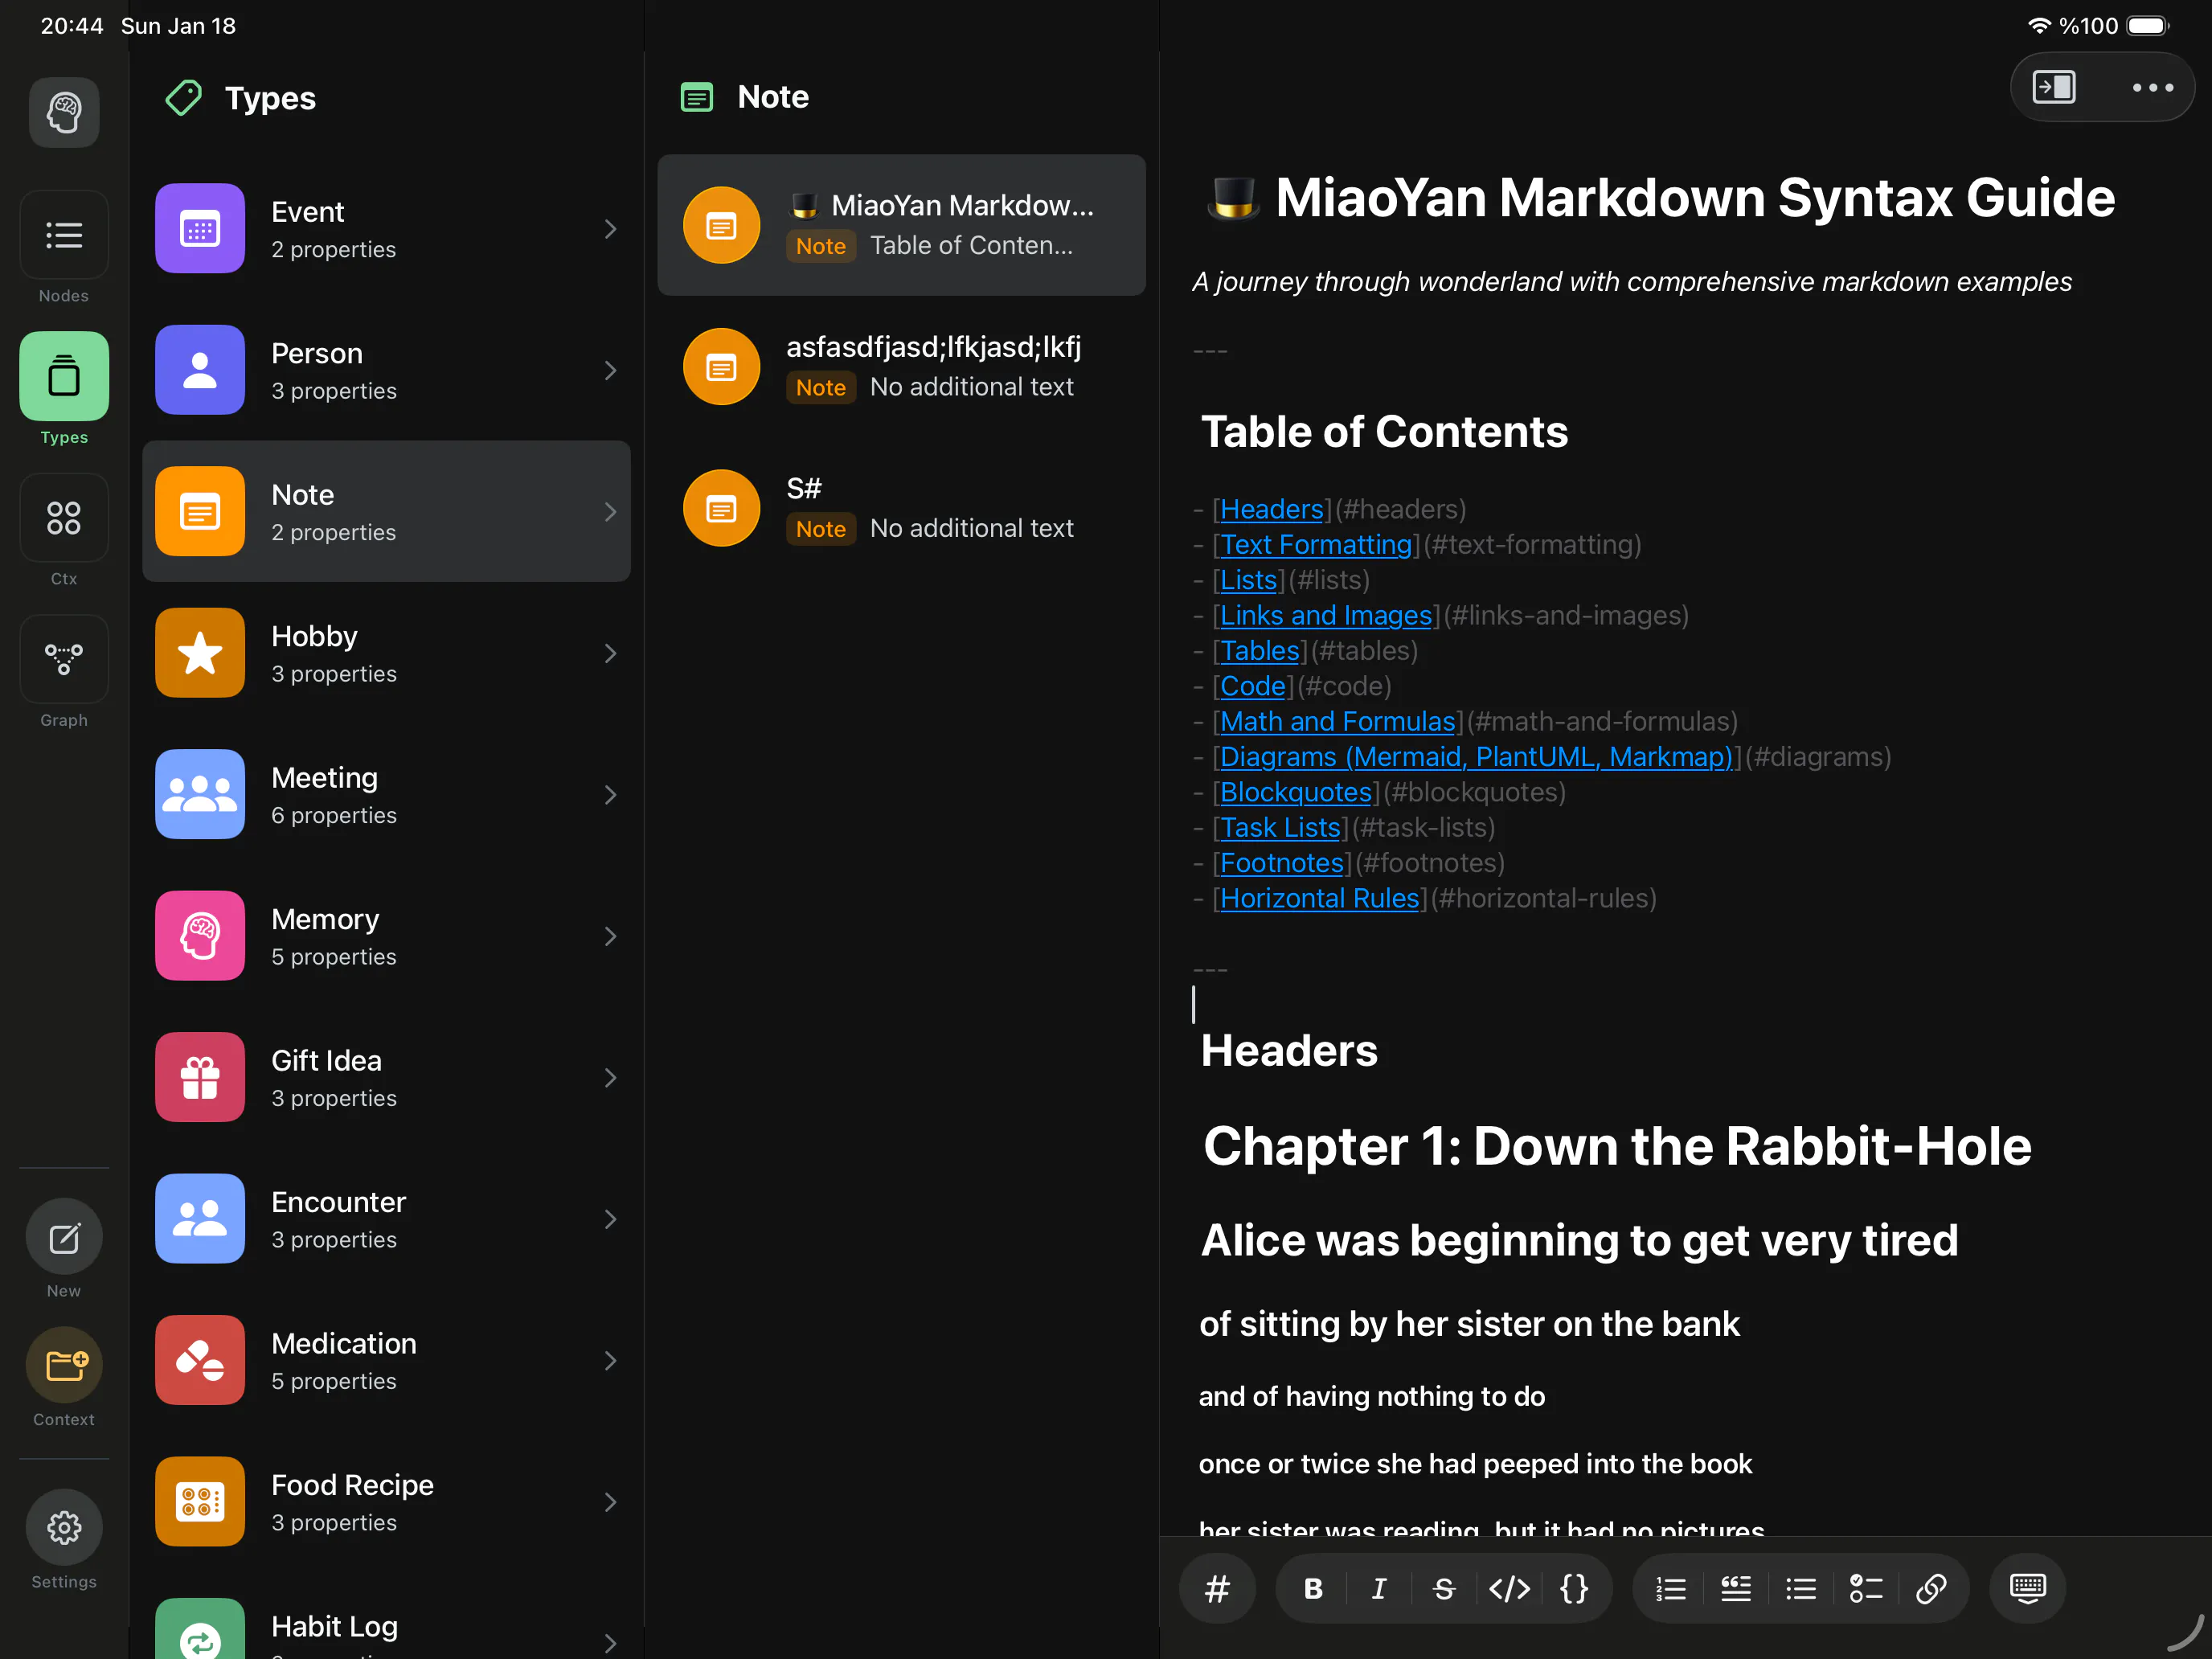
Task: Insert a link from the toolbar
Action: tap(1931, 1588)
